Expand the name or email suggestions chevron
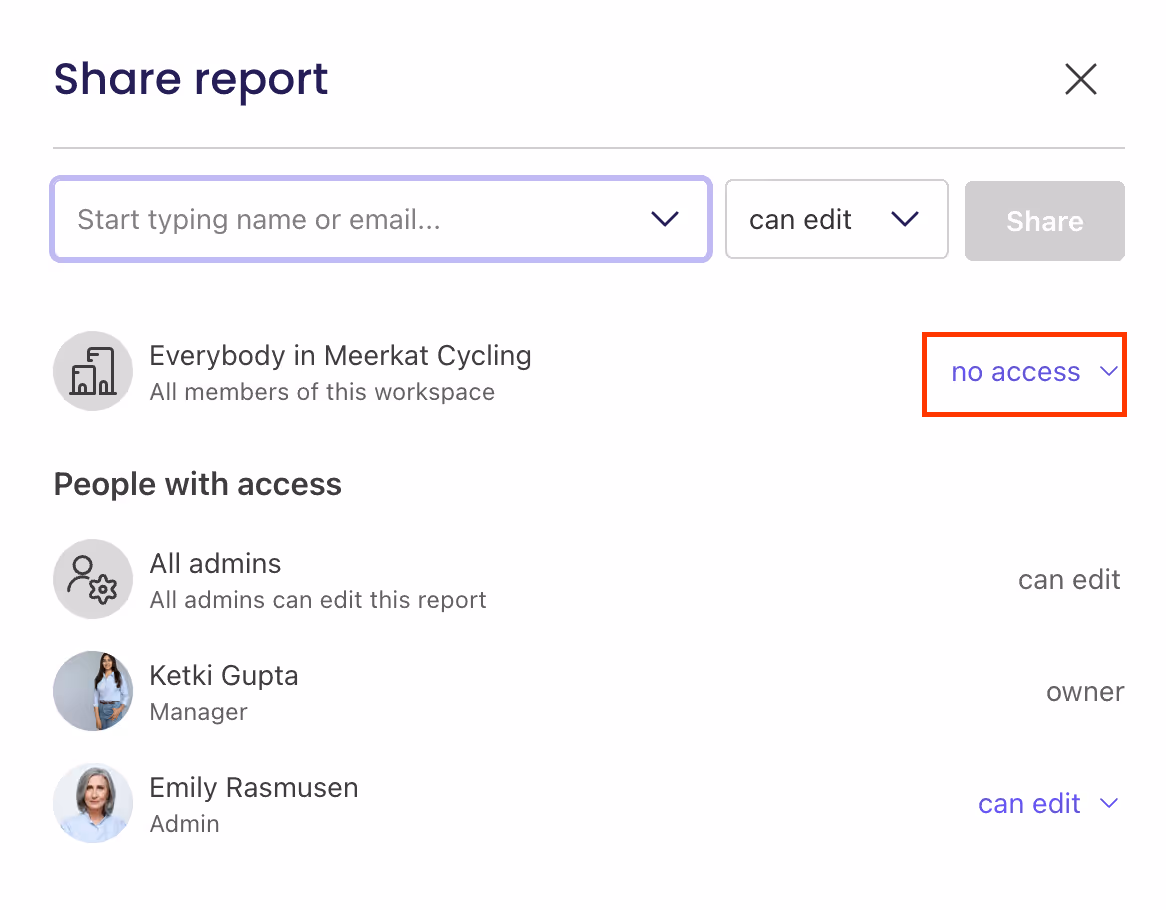Viewport: 1166px width, 910px height. 665,219
